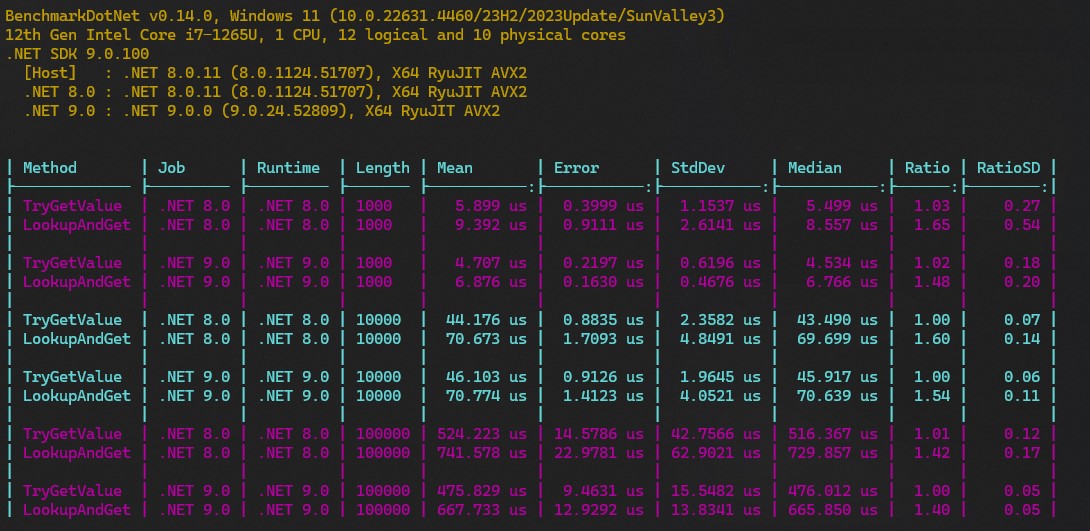This screenshot has width=1090, height=531.
Task: Click the Job column header
Action: [x=172, y=168]
